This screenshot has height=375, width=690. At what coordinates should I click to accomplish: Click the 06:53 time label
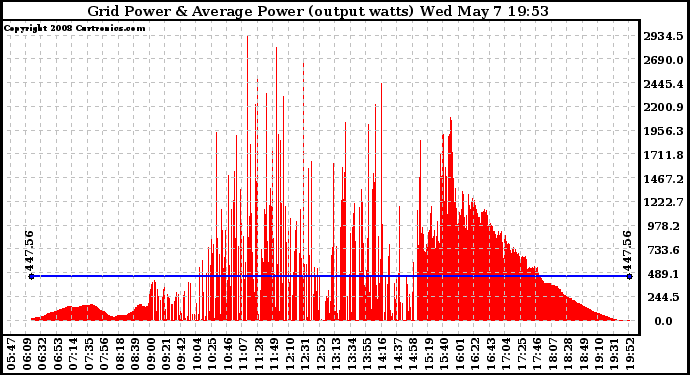[57, 354]
